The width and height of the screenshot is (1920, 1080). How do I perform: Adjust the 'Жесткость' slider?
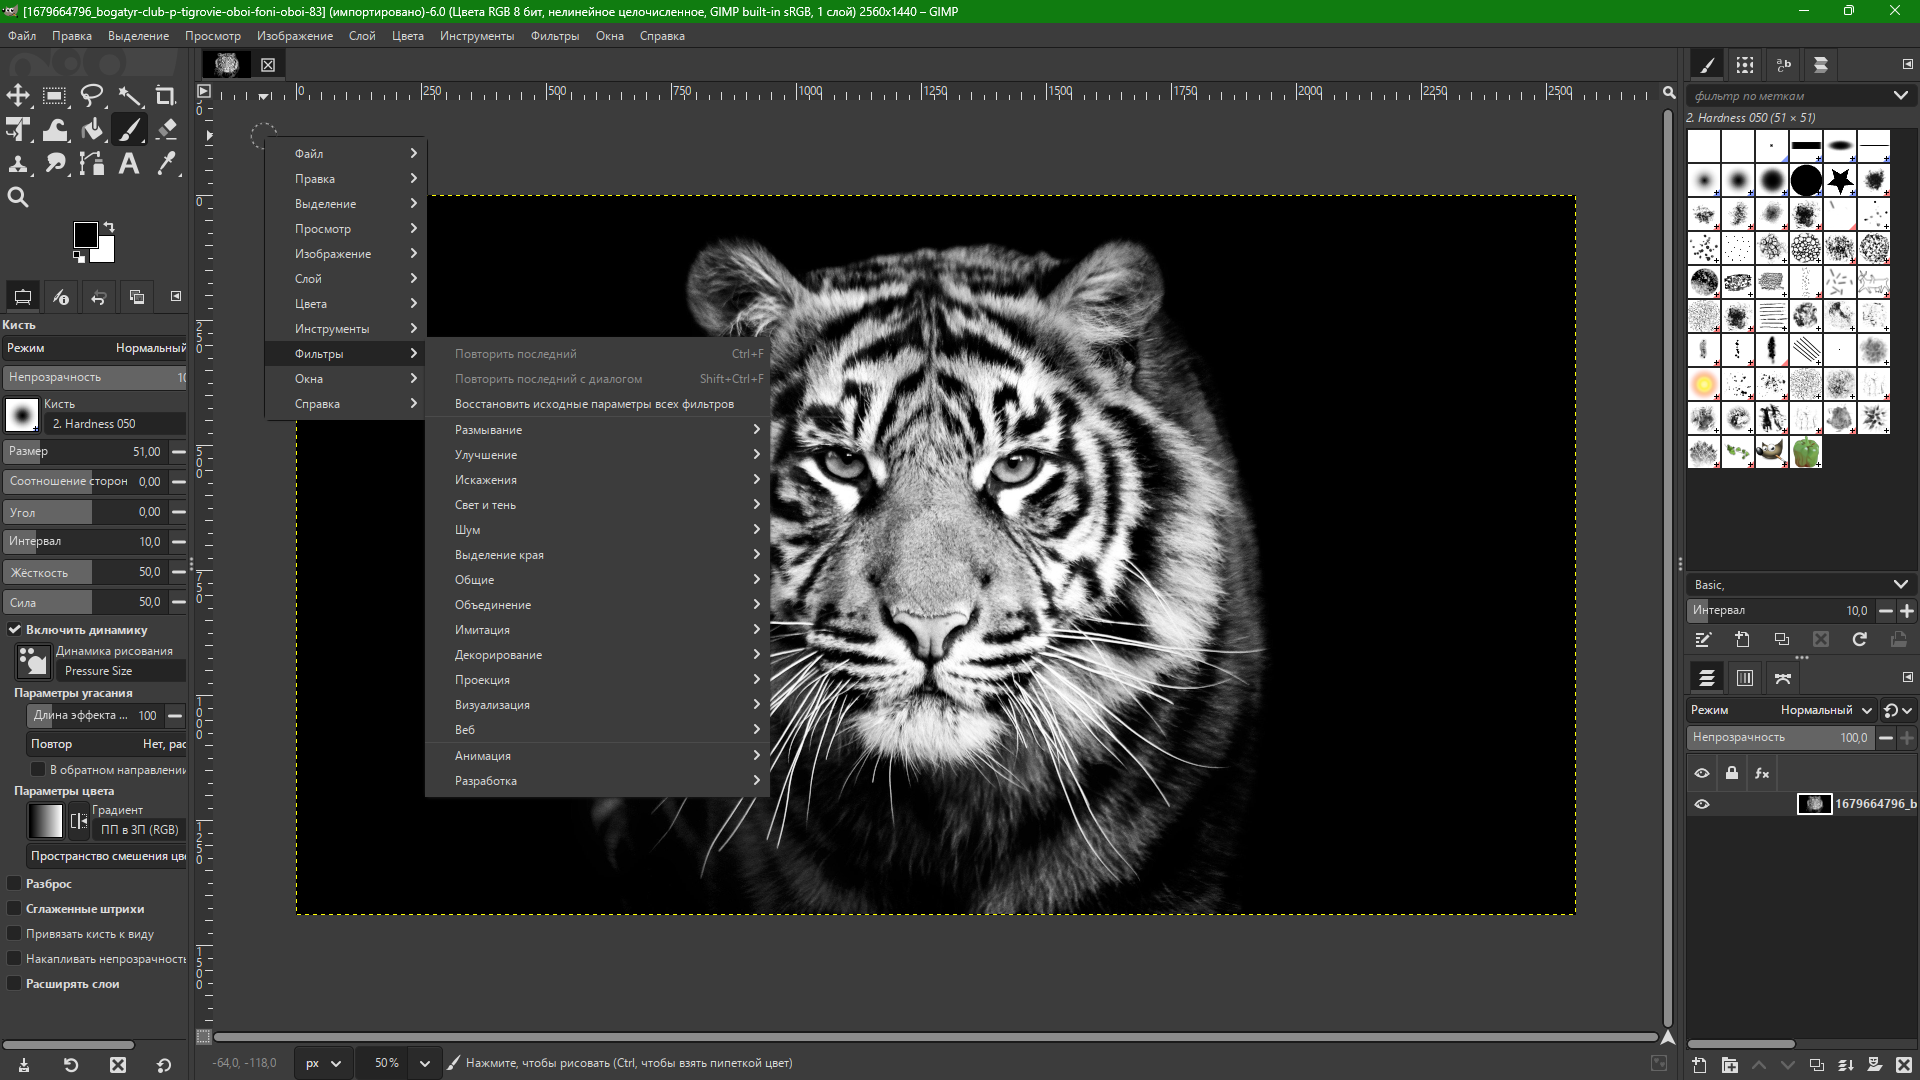(x=85, y=572)
